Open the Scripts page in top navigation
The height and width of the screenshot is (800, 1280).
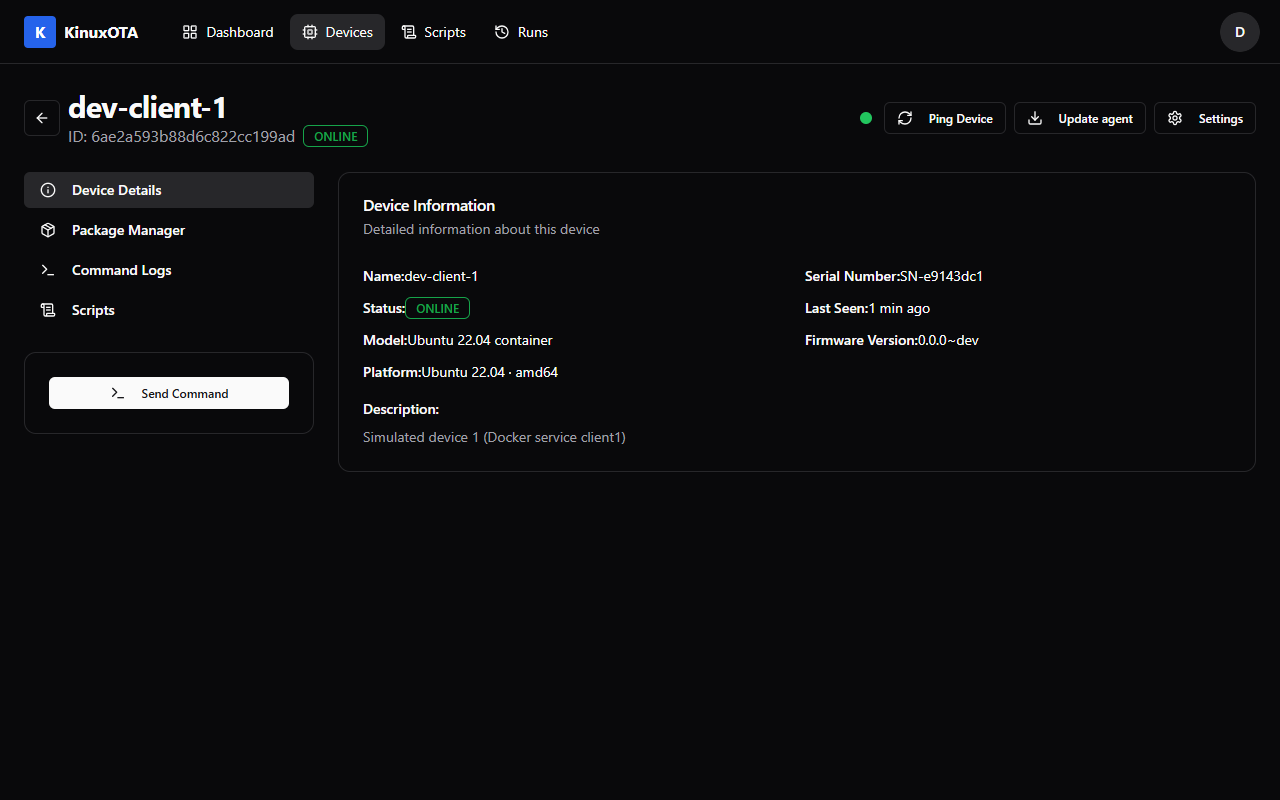point(433,32)
